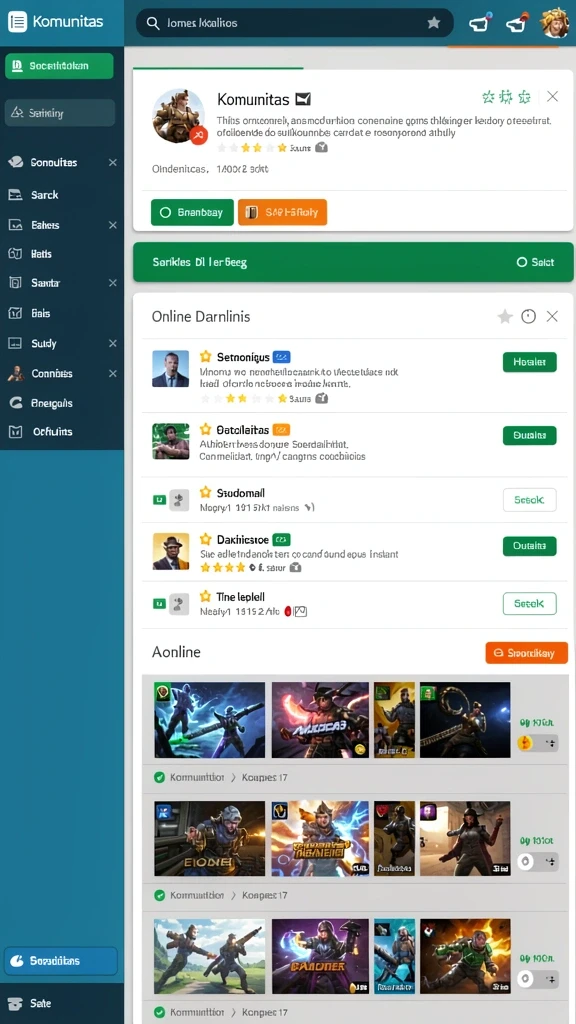
Task: Open the EIONE game thumbnail in second row
Action: [x=210, y=839]
